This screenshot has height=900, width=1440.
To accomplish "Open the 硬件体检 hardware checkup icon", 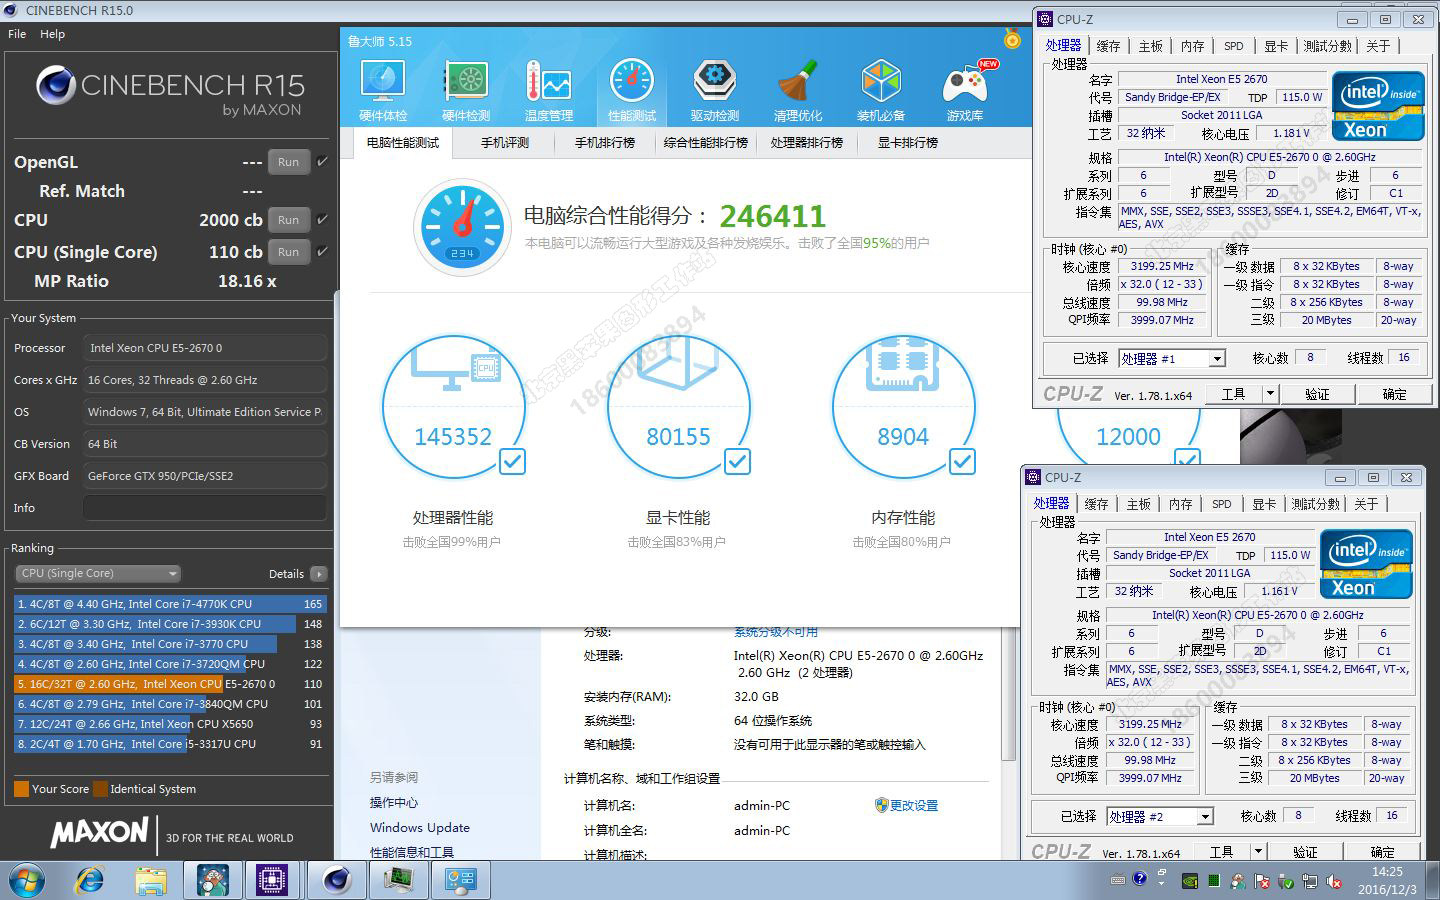I will [x=382, y=91].
